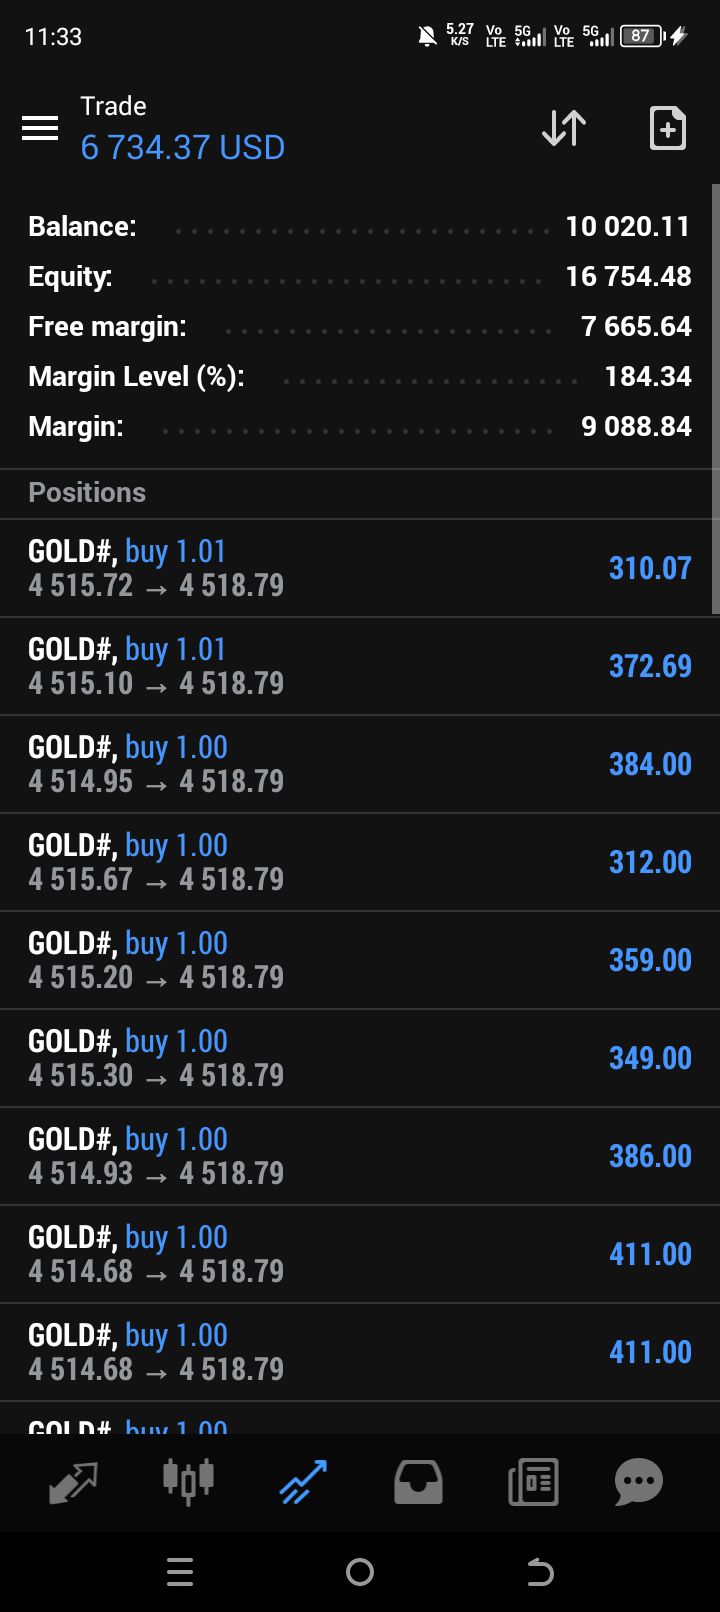This screenshot has height=1612, width=720.
Task: Open the News tab icon
Action: [533, 1482]
